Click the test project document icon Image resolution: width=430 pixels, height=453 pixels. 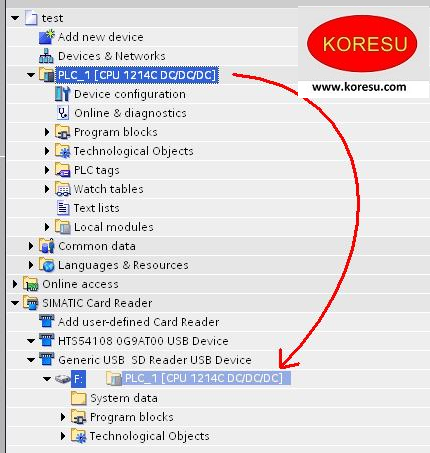31,18
